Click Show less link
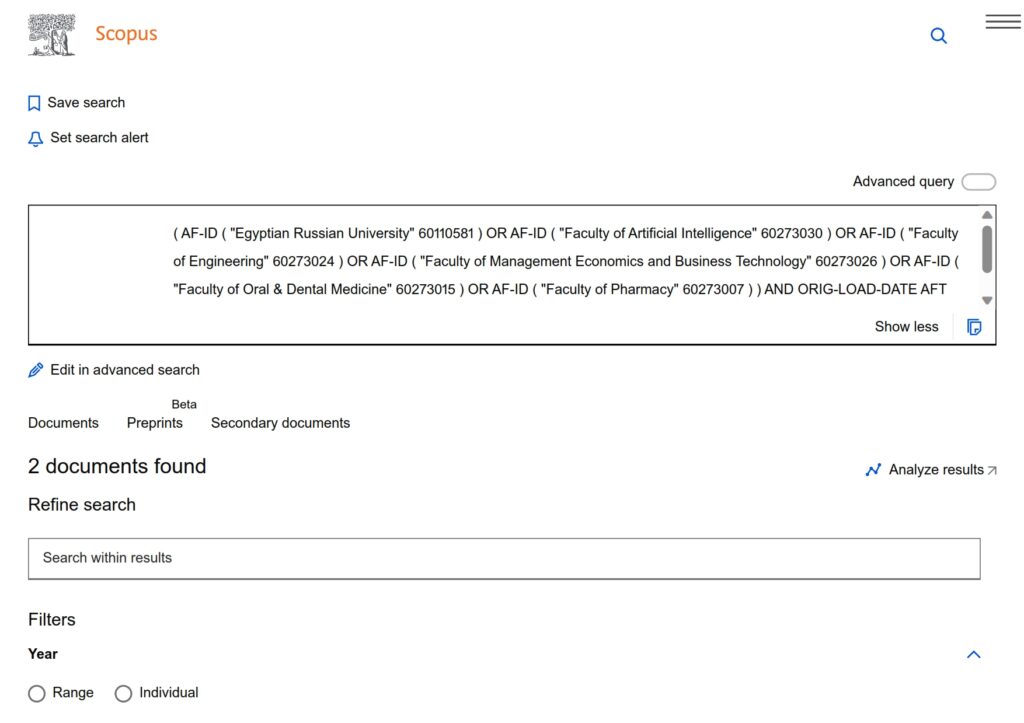1024x723 pixels. click(x=906, y=327)
